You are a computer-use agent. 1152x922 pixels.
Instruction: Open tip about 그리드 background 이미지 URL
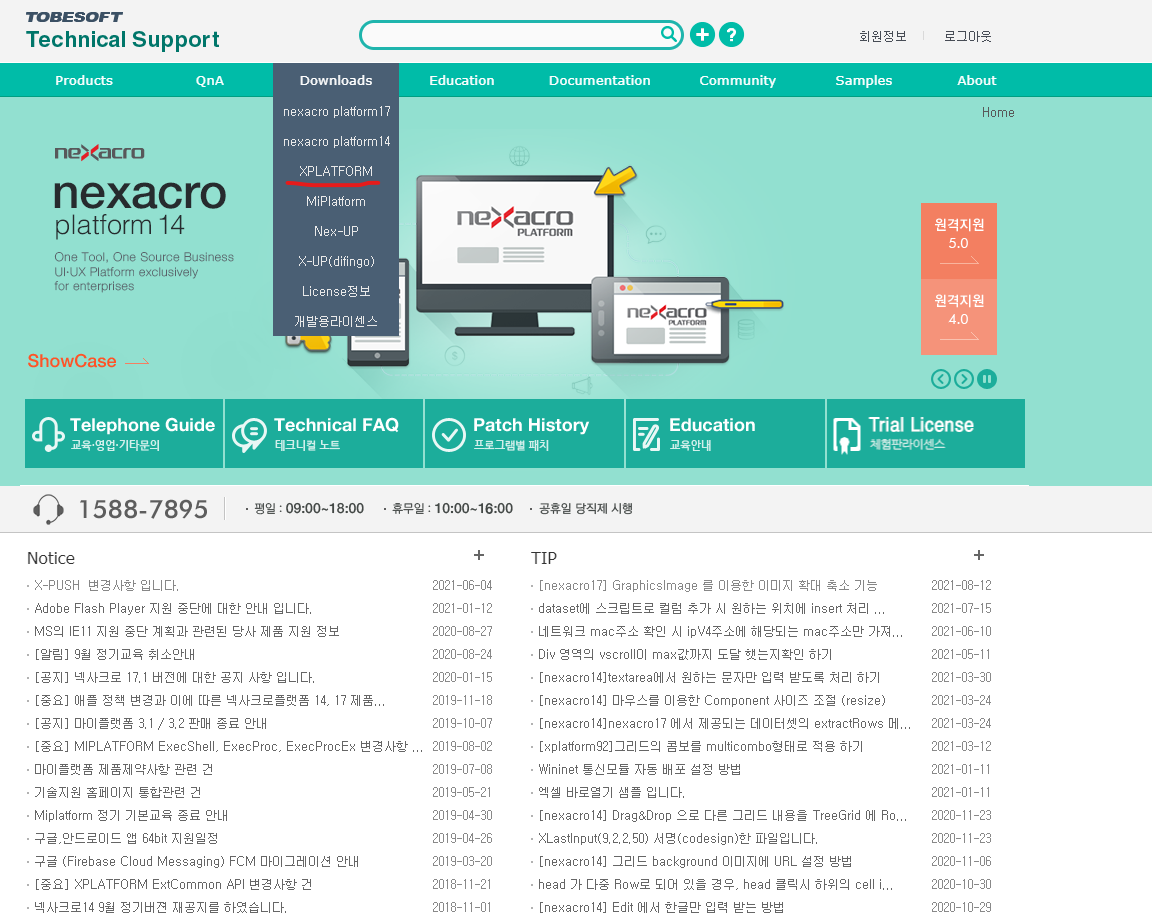click(x=695, y=862)
